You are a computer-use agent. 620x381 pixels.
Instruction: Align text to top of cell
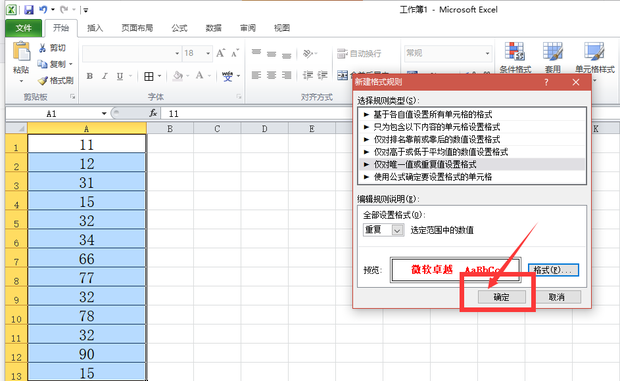[x=256, y=53]
